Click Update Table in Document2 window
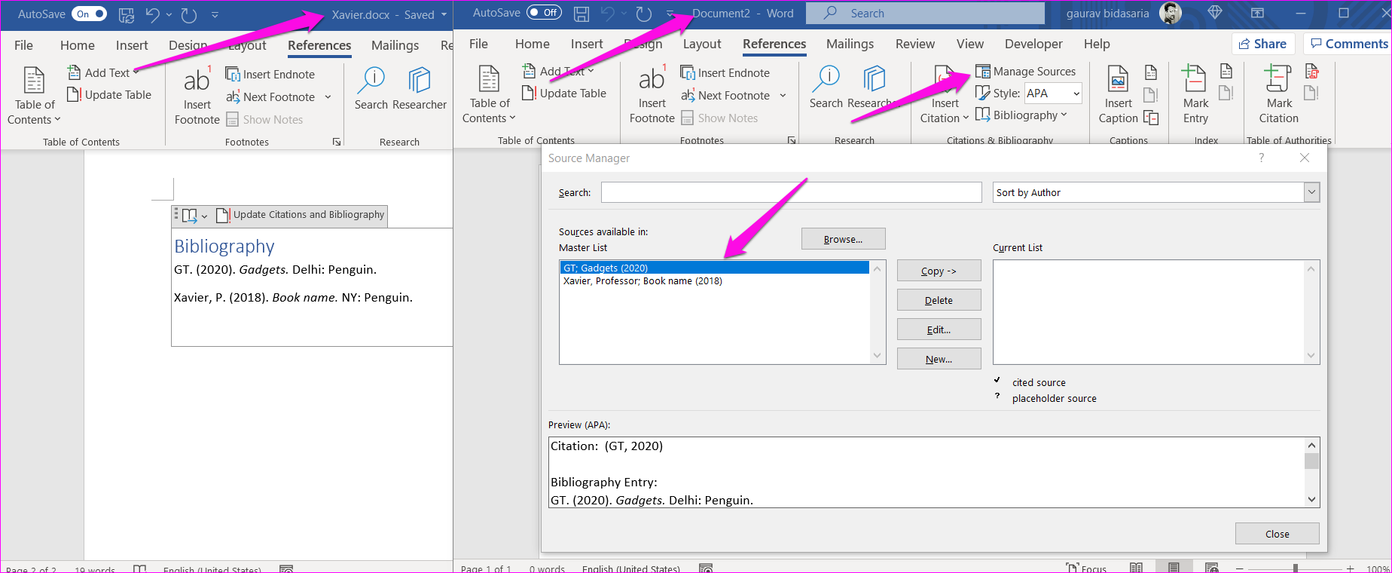This screenshot has height=573, width=1392. [564, 93]
